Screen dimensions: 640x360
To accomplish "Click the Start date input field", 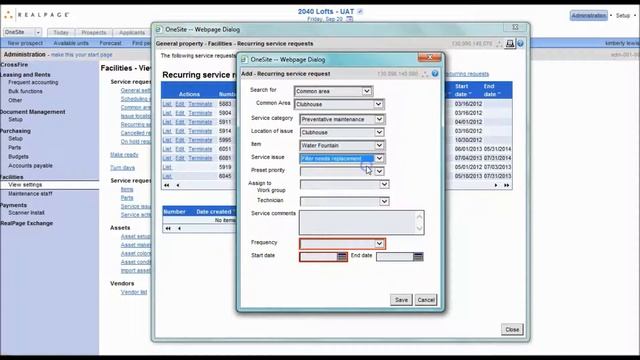I will click(318, 257).
